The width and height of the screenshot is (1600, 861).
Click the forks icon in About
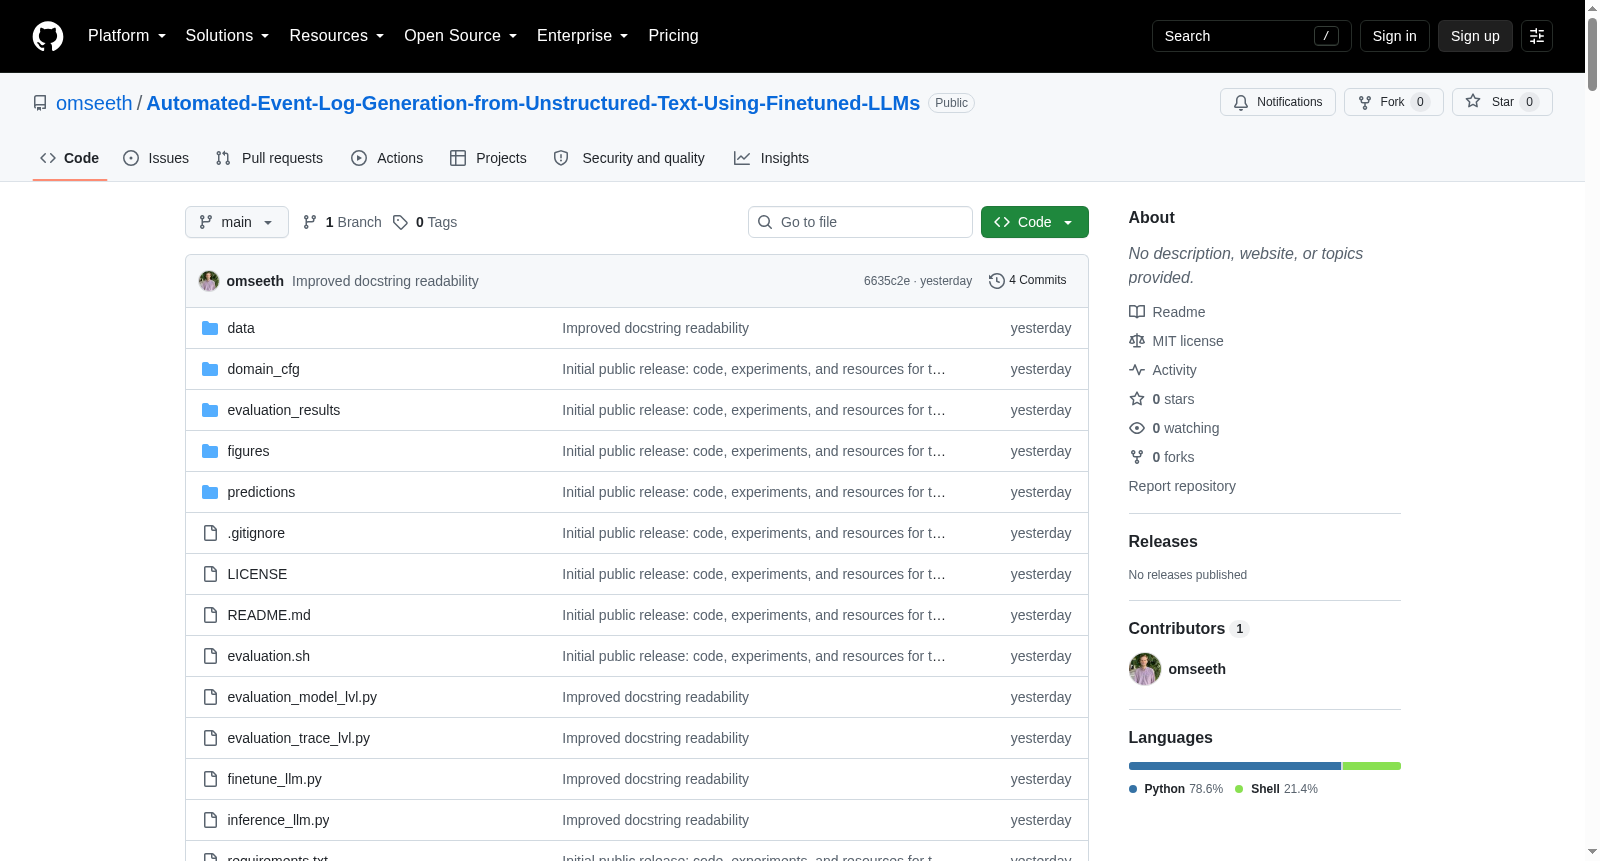pos(1137,457)
